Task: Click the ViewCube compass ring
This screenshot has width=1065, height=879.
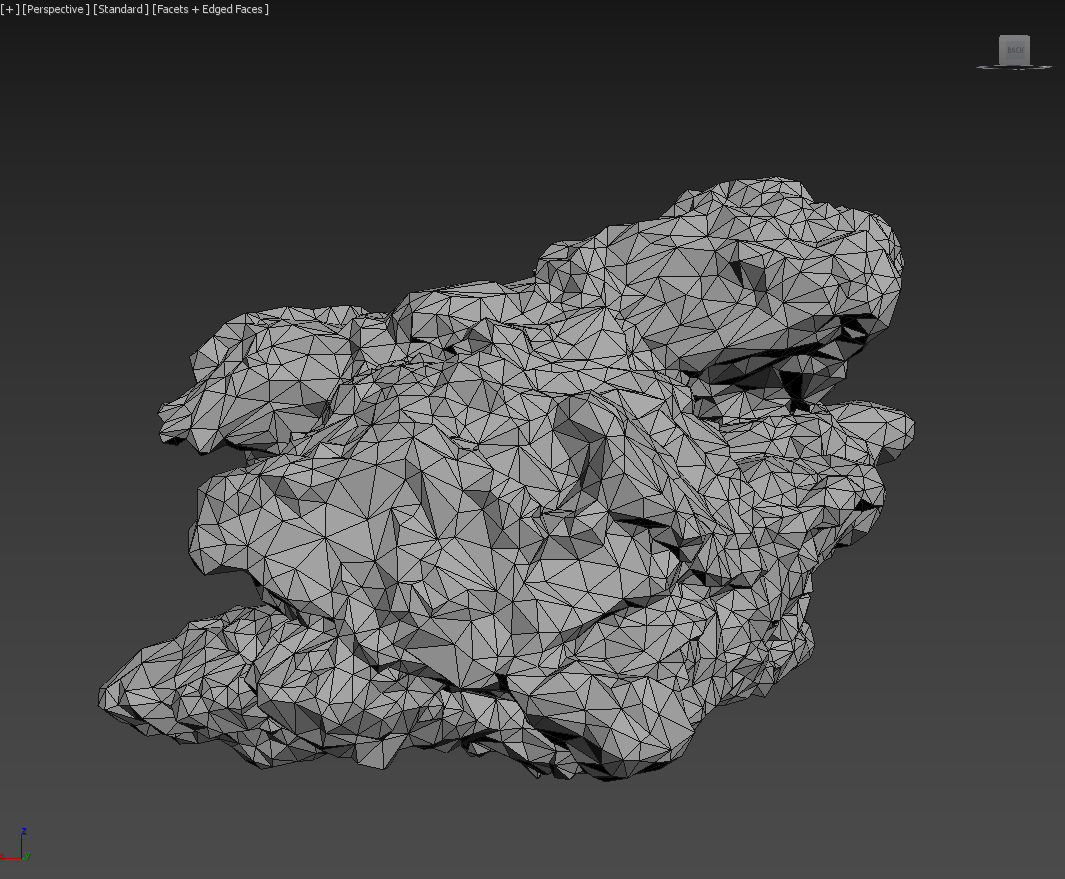Action: pyautogui.click(x=1014, y=67)
